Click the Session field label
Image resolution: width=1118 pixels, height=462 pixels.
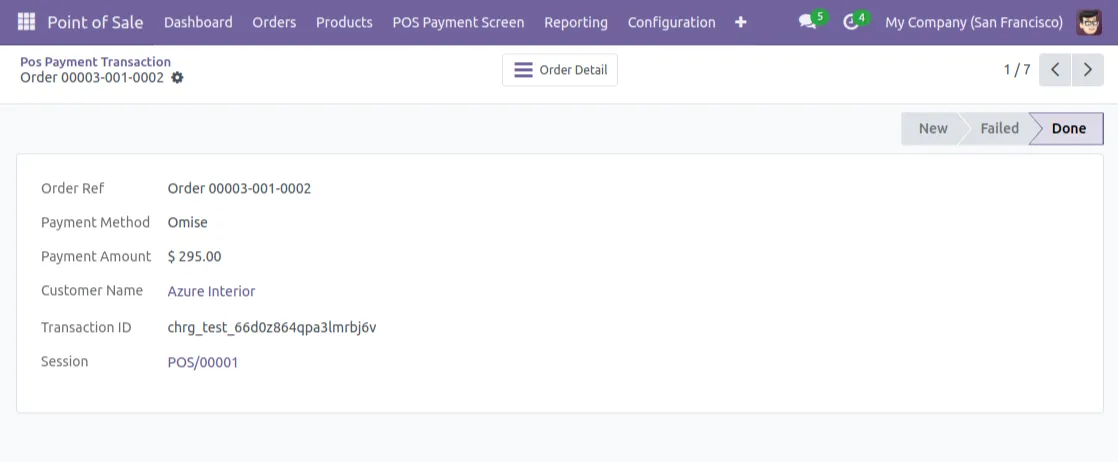65,361
